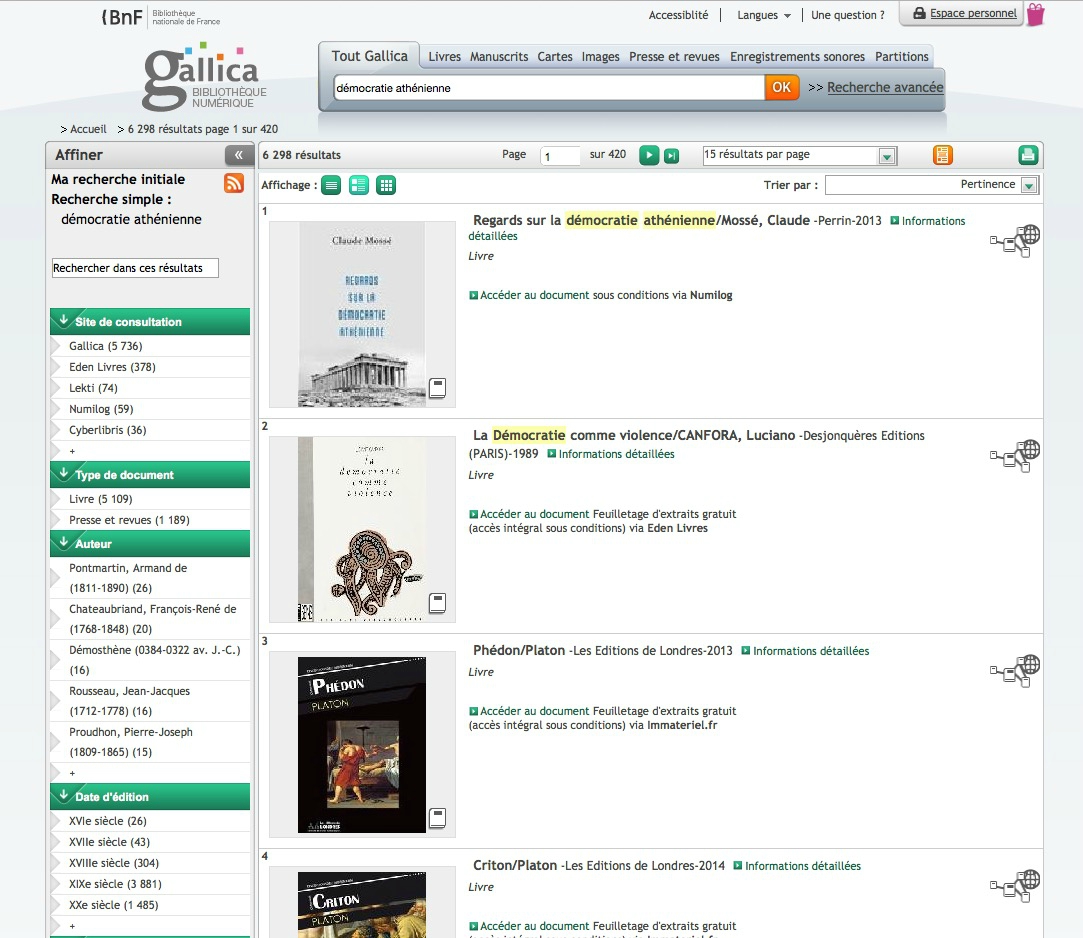Click share icon for Regards sur la démocratie
The image size is (1083, 938).
tap(1015, 240)
